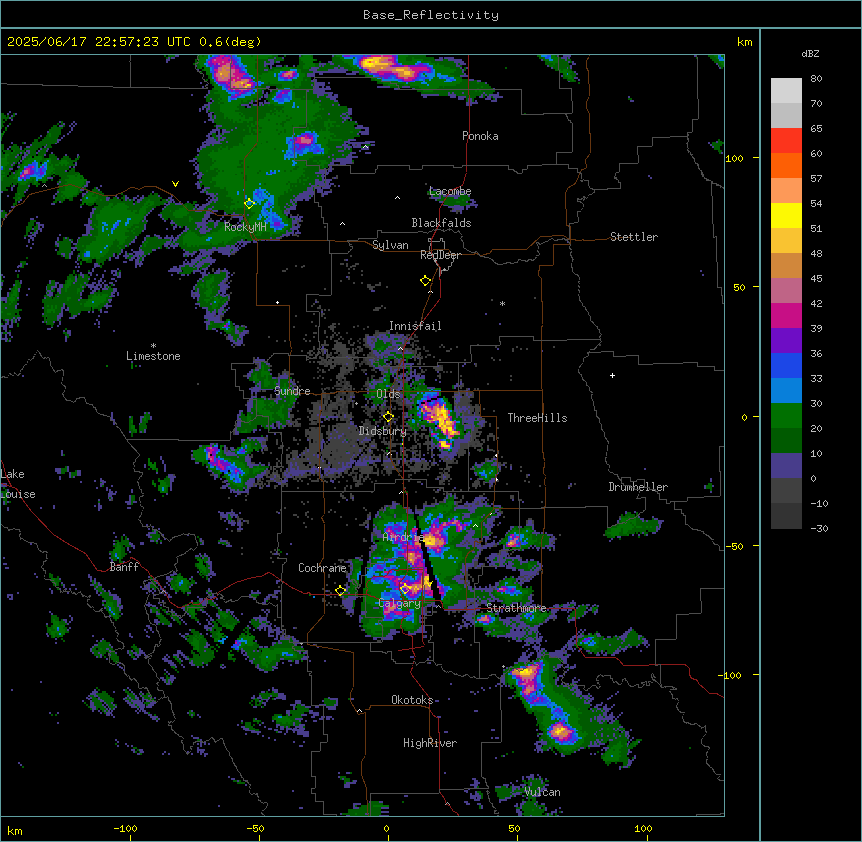Click the 80 value on the dBZ legend
862x842 pixels.
[x=816, y=79]
